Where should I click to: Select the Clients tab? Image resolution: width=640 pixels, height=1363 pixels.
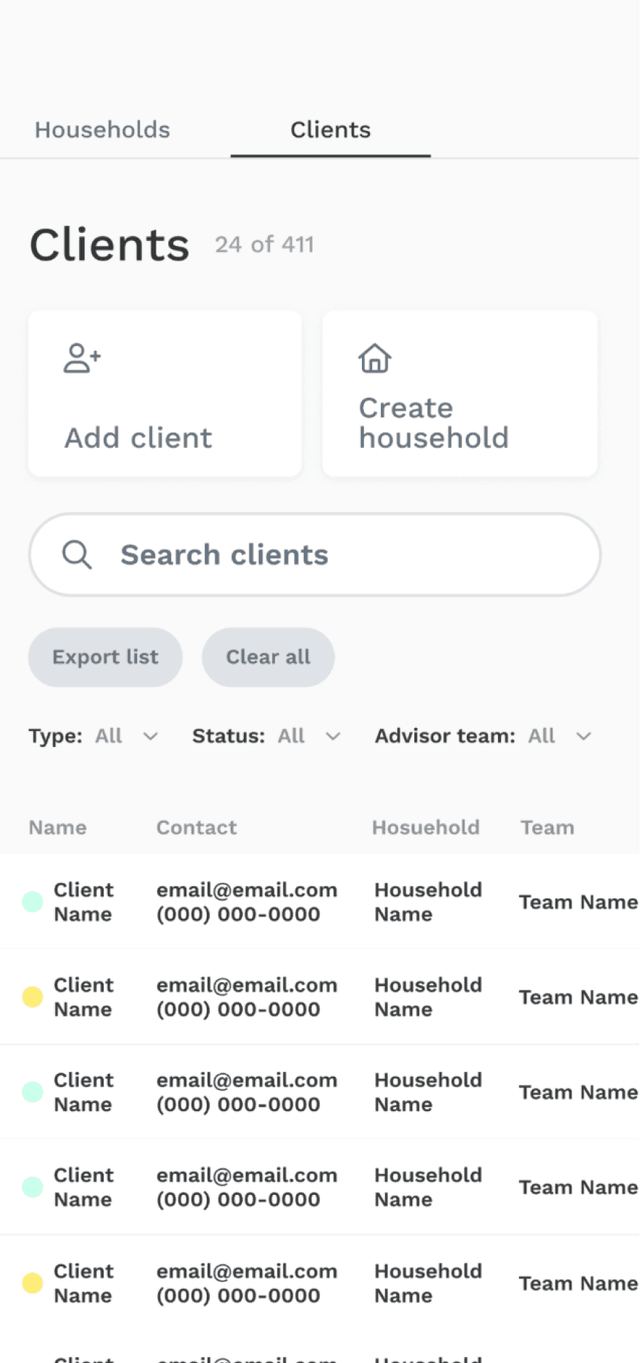pos(330,130)
